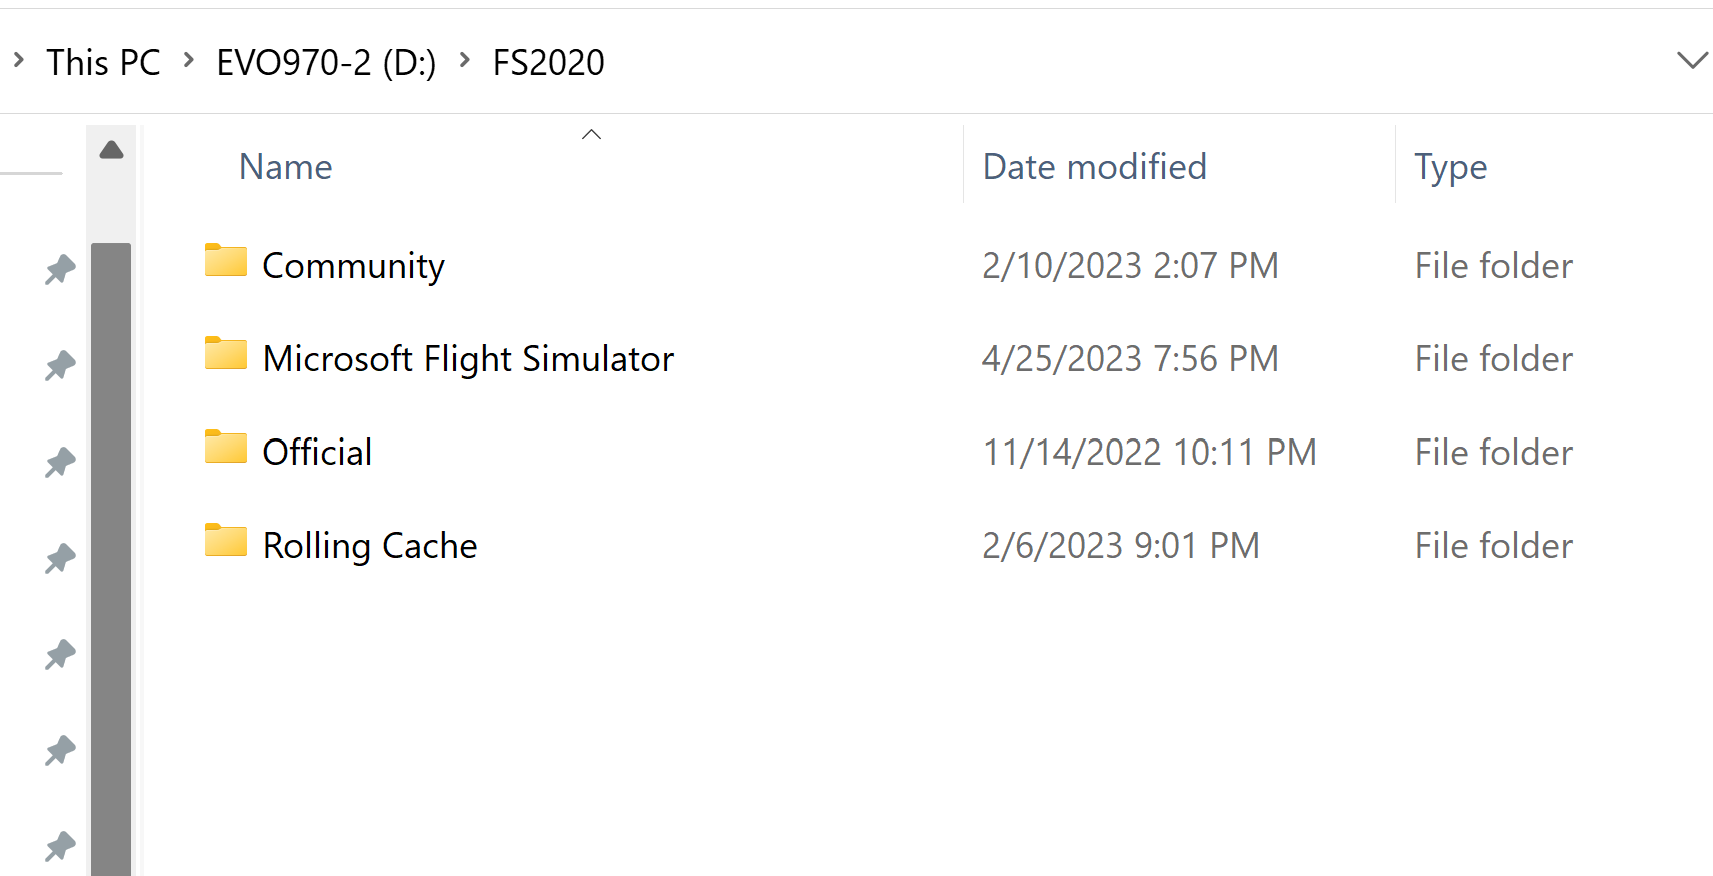Go to EVO970-2 (D:) drive breadcrumb
The image size is (1713, 876).
pos(326,63)
